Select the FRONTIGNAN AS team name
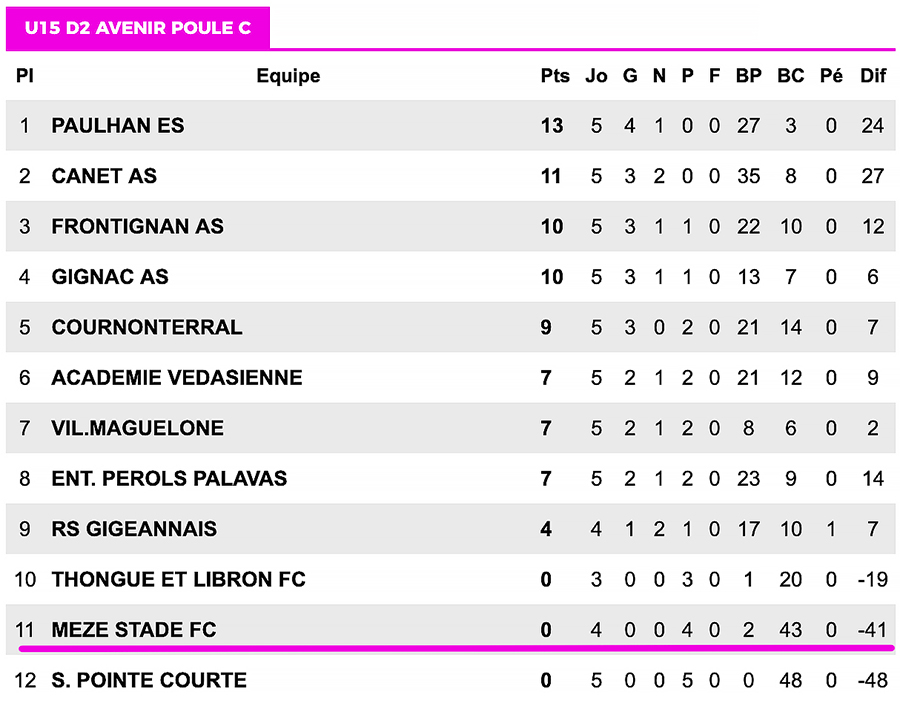The image size is (900, 706). (138, 227)
